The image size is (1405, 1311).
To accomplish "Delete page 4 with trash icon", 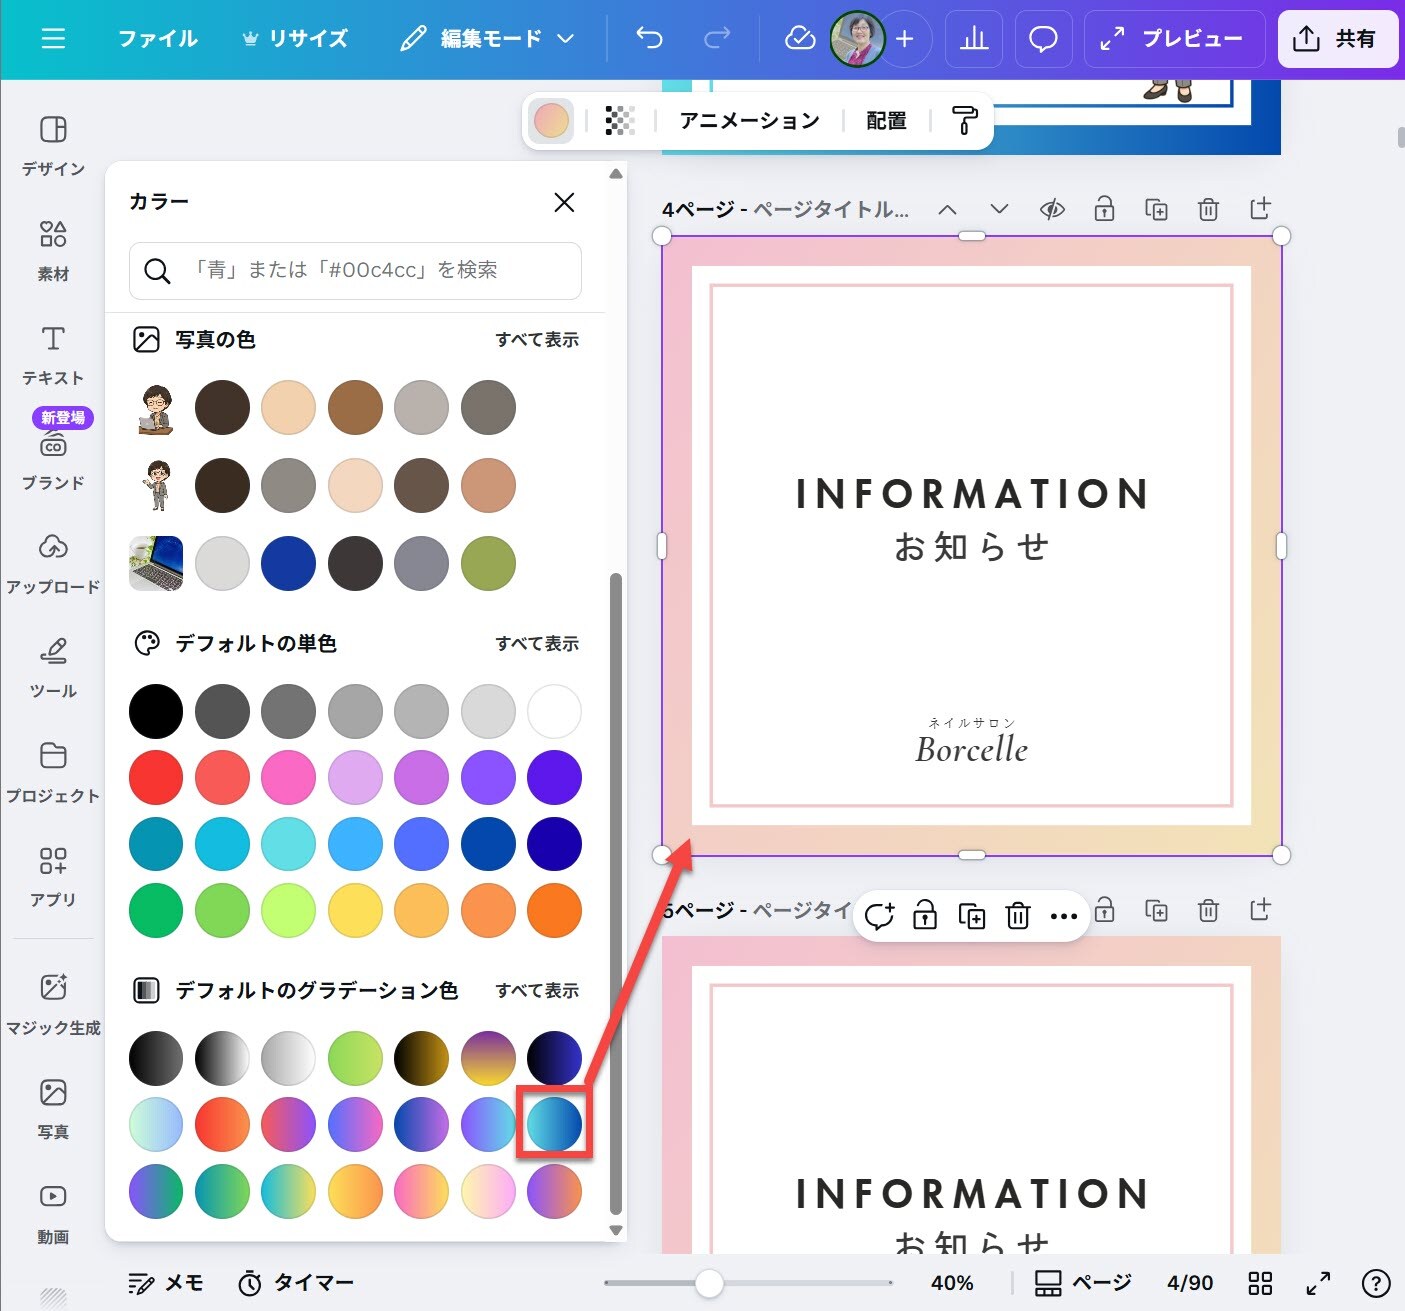I will [1208, 209].
